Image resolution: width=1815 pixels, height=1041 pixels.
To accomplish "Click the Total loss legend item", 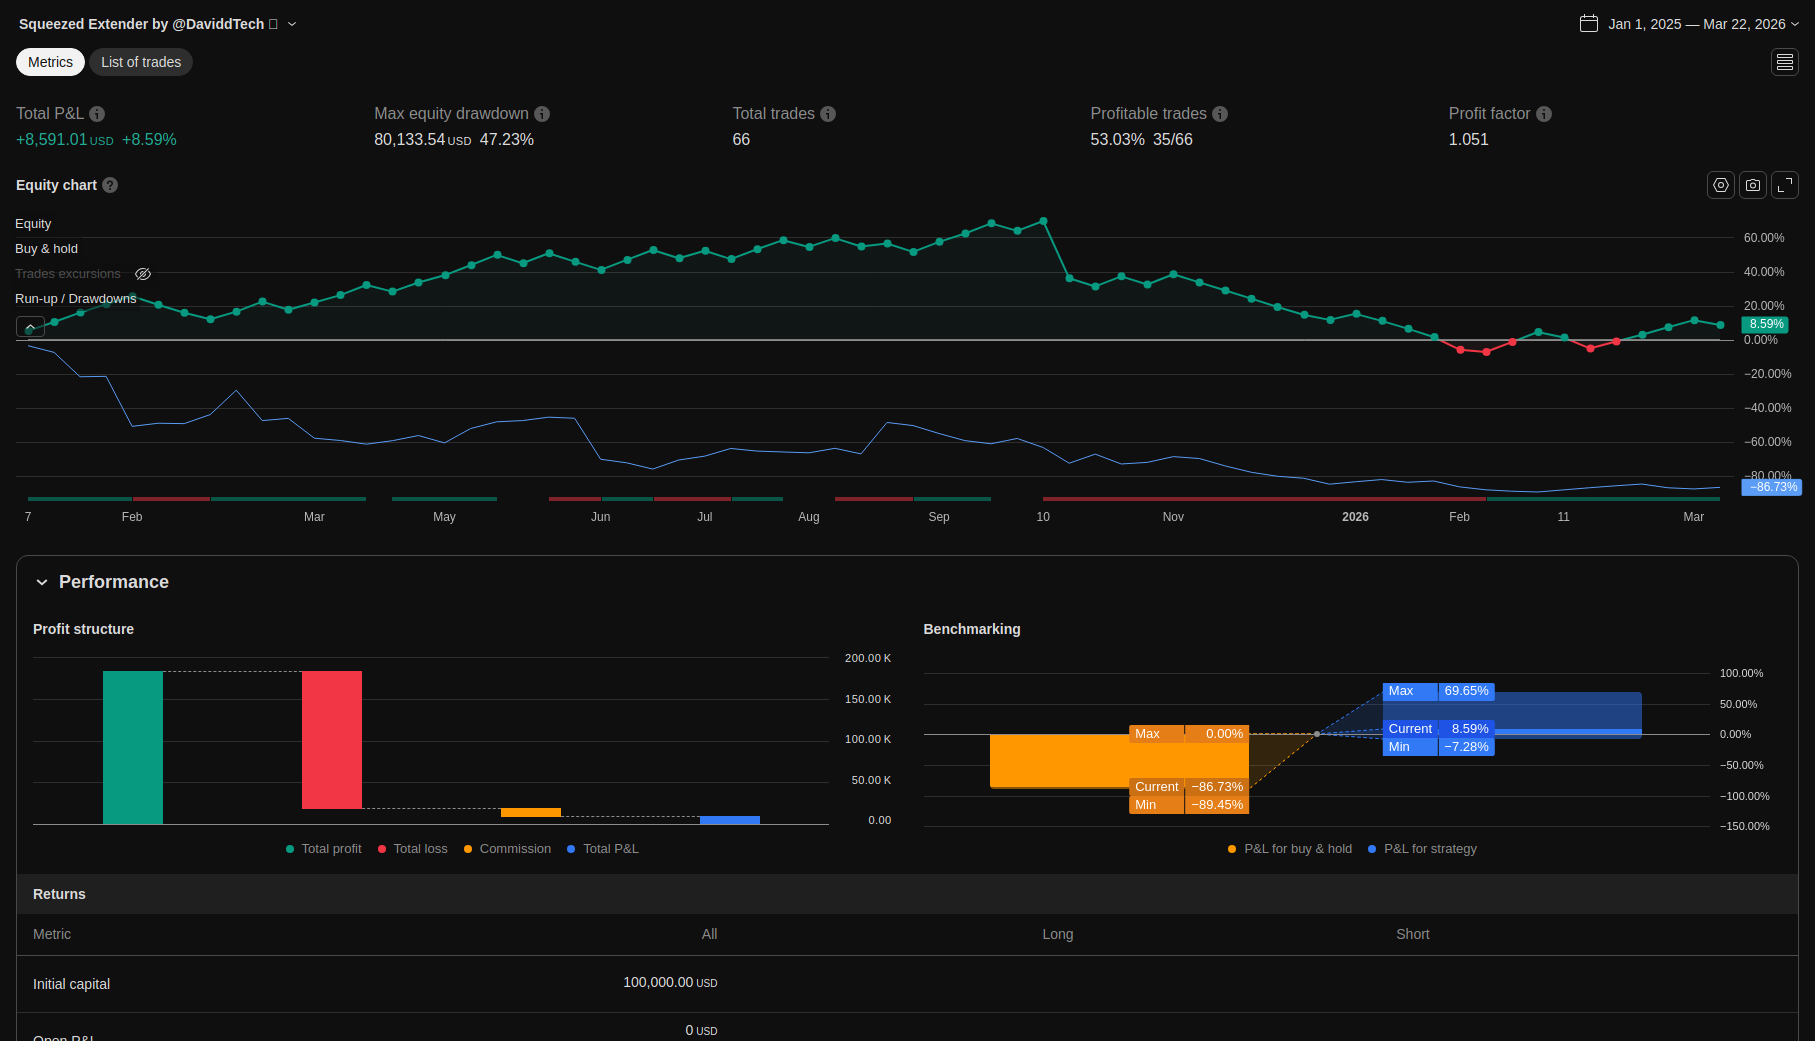I will pos(413,849).
